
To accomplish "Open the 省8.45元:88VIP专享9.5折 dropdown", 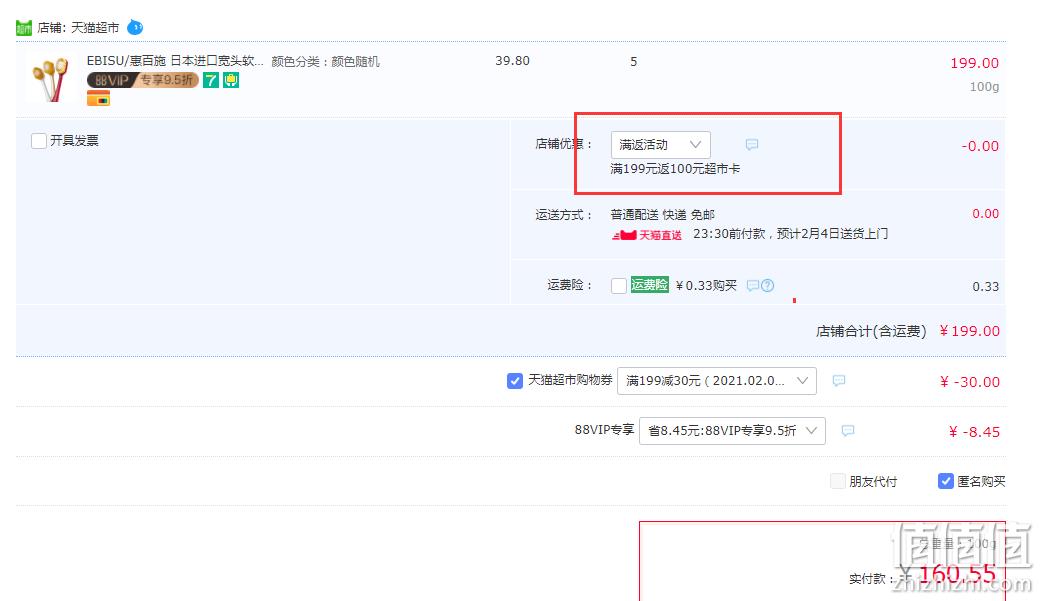I will click(x=732, y=430).
